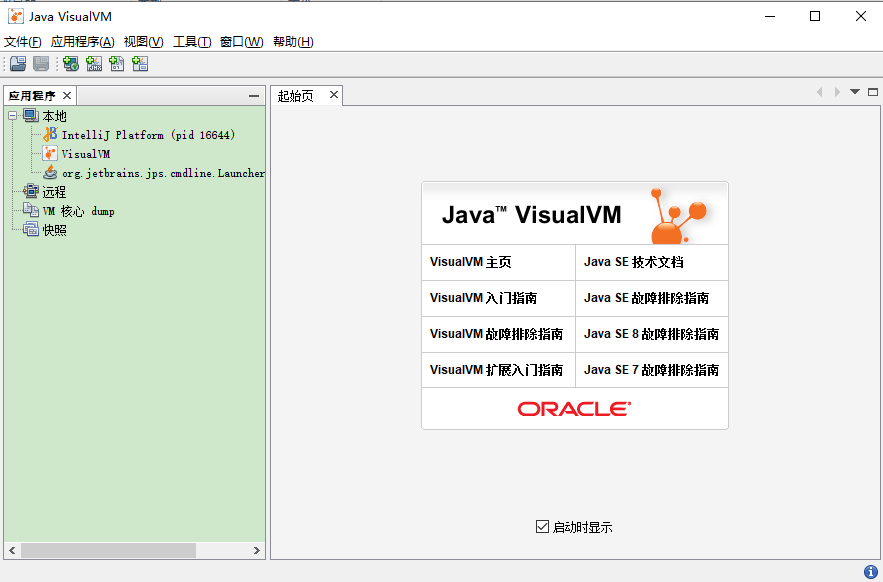Click the Java VisualVM title bar app icon

16,16
